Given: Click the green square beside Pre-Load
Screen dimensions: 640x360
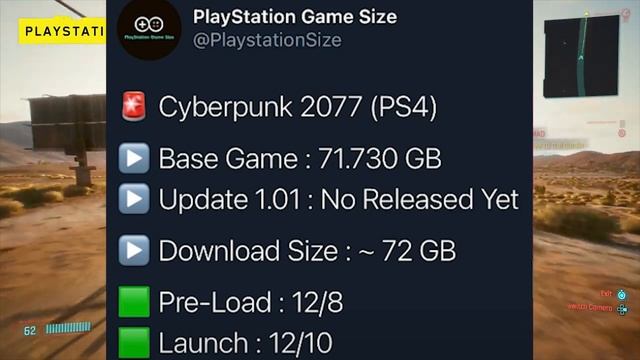Looking at the screenshot, I should click(134, 302).
